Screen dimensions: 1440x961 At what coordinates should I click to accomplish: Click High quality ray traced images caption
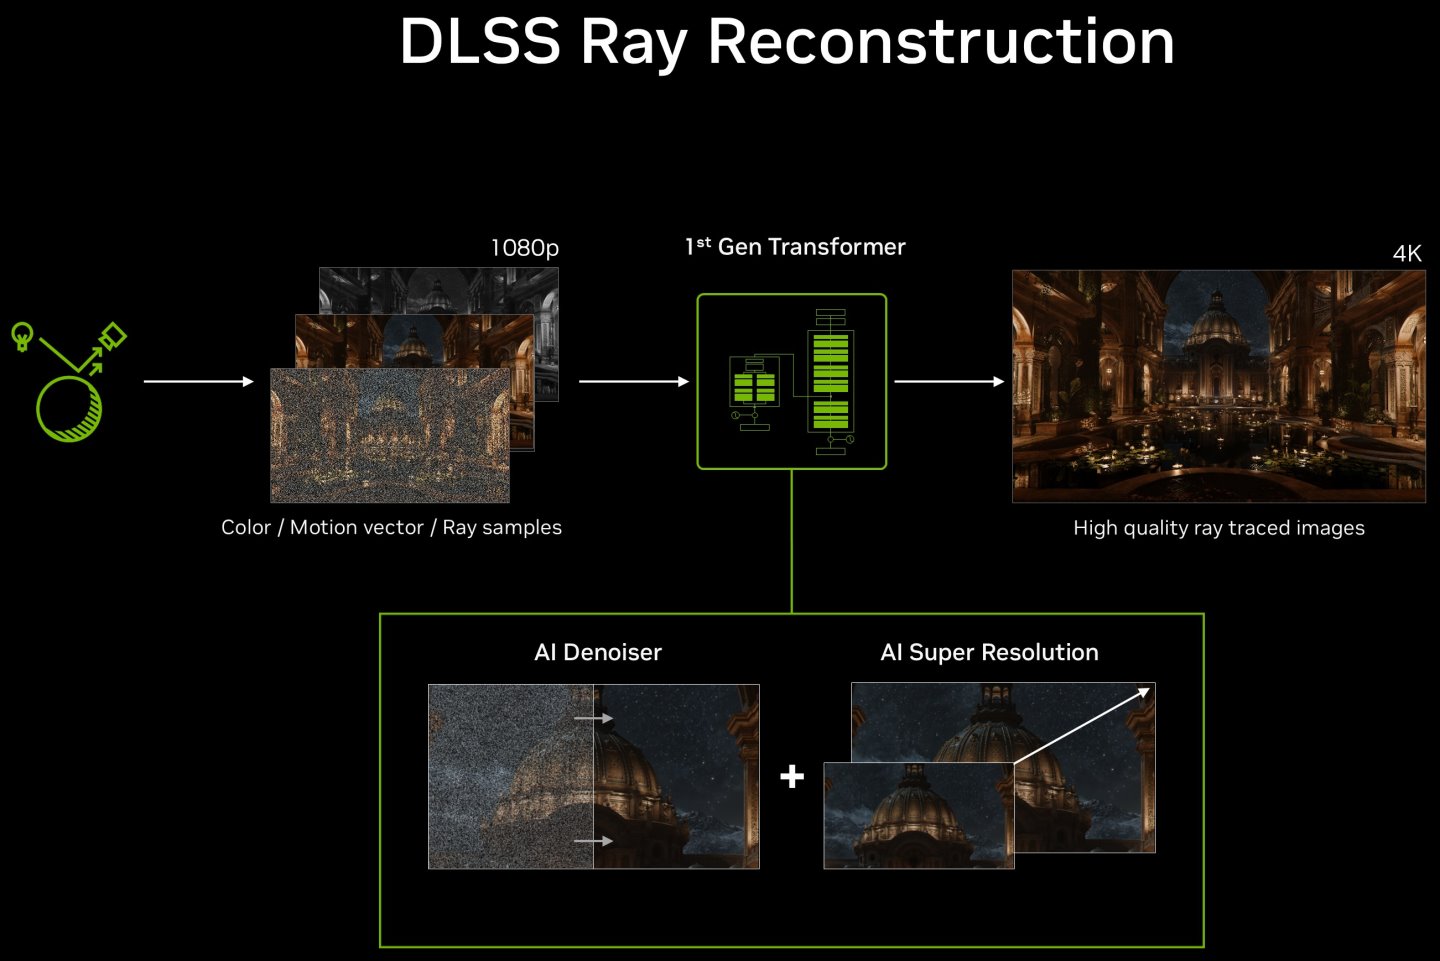coord(1219,528)
